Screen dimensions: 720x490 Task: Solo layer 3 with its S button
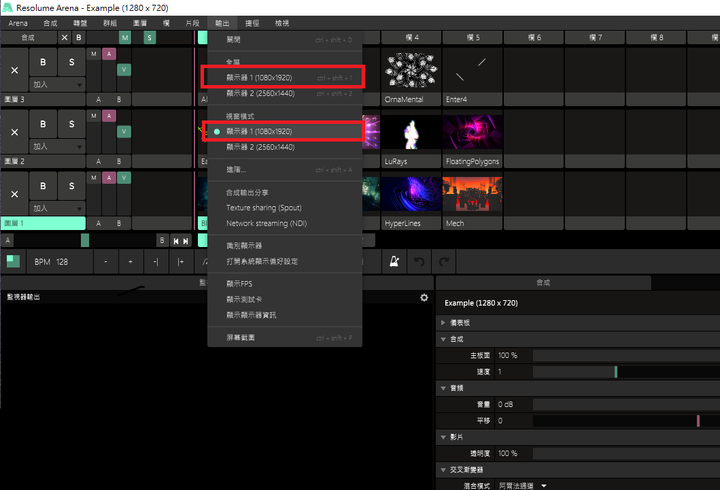[72, 62]
